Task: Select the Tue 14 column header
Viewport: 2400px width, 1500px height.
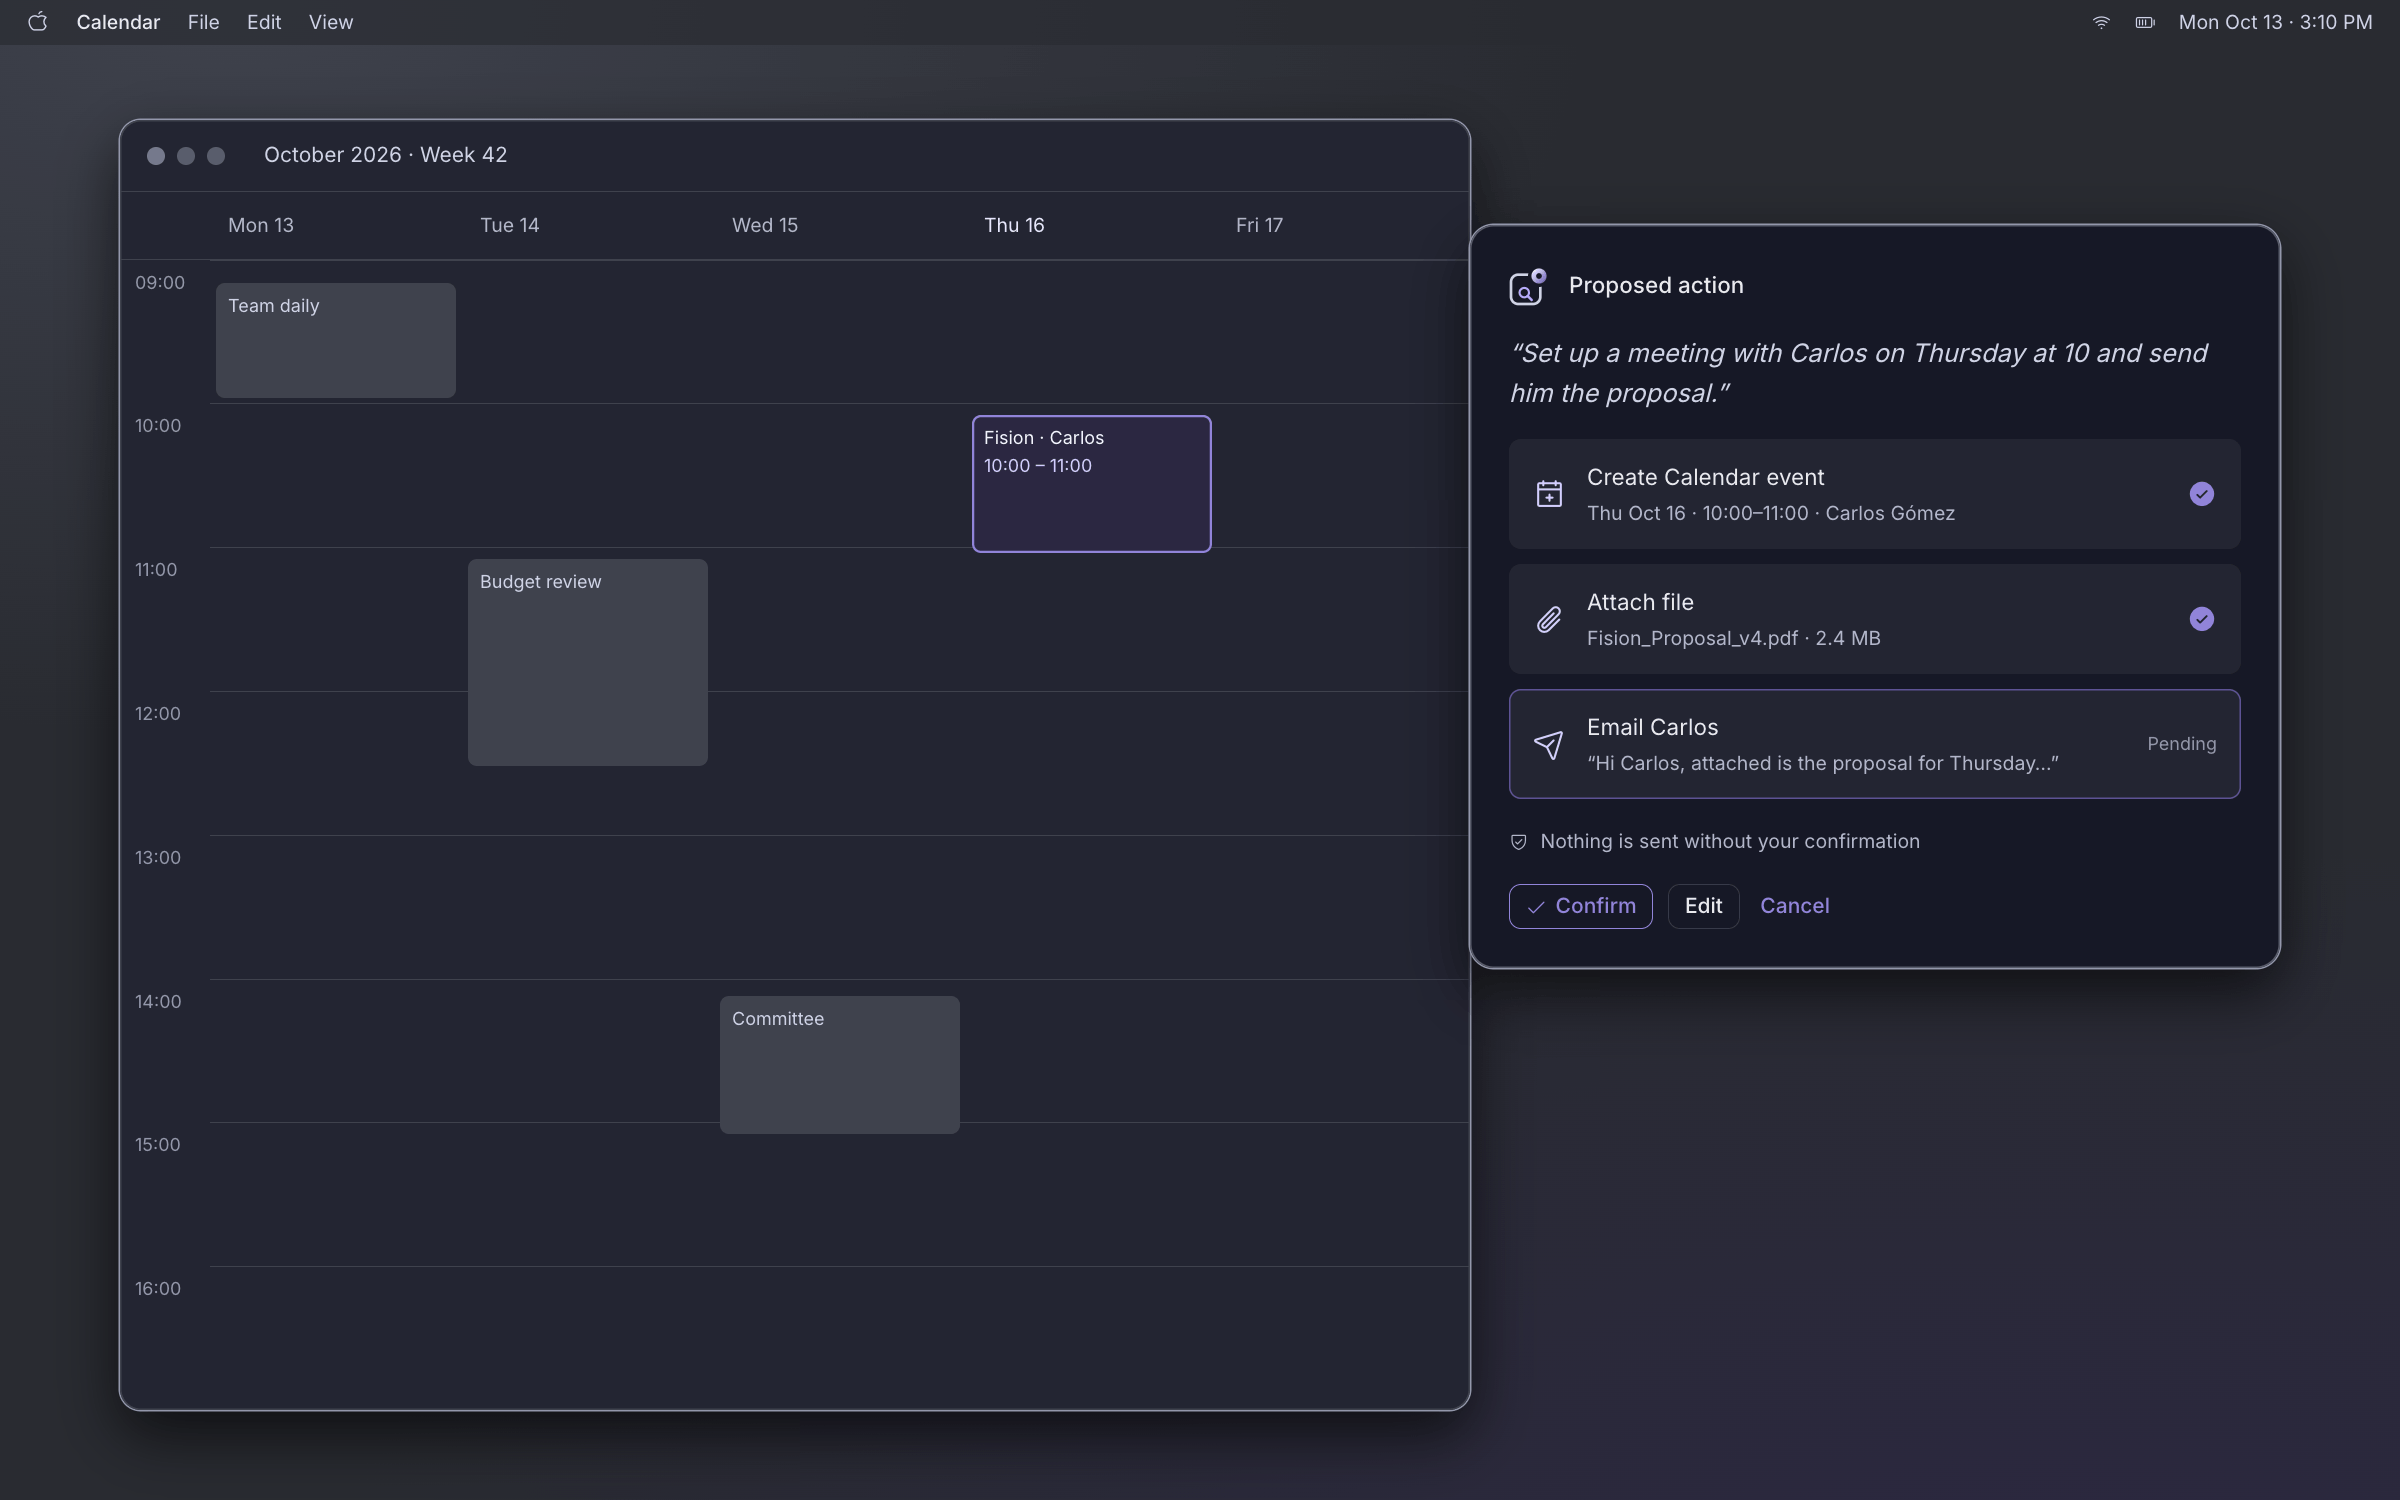Action: click(x=509, y=225)
